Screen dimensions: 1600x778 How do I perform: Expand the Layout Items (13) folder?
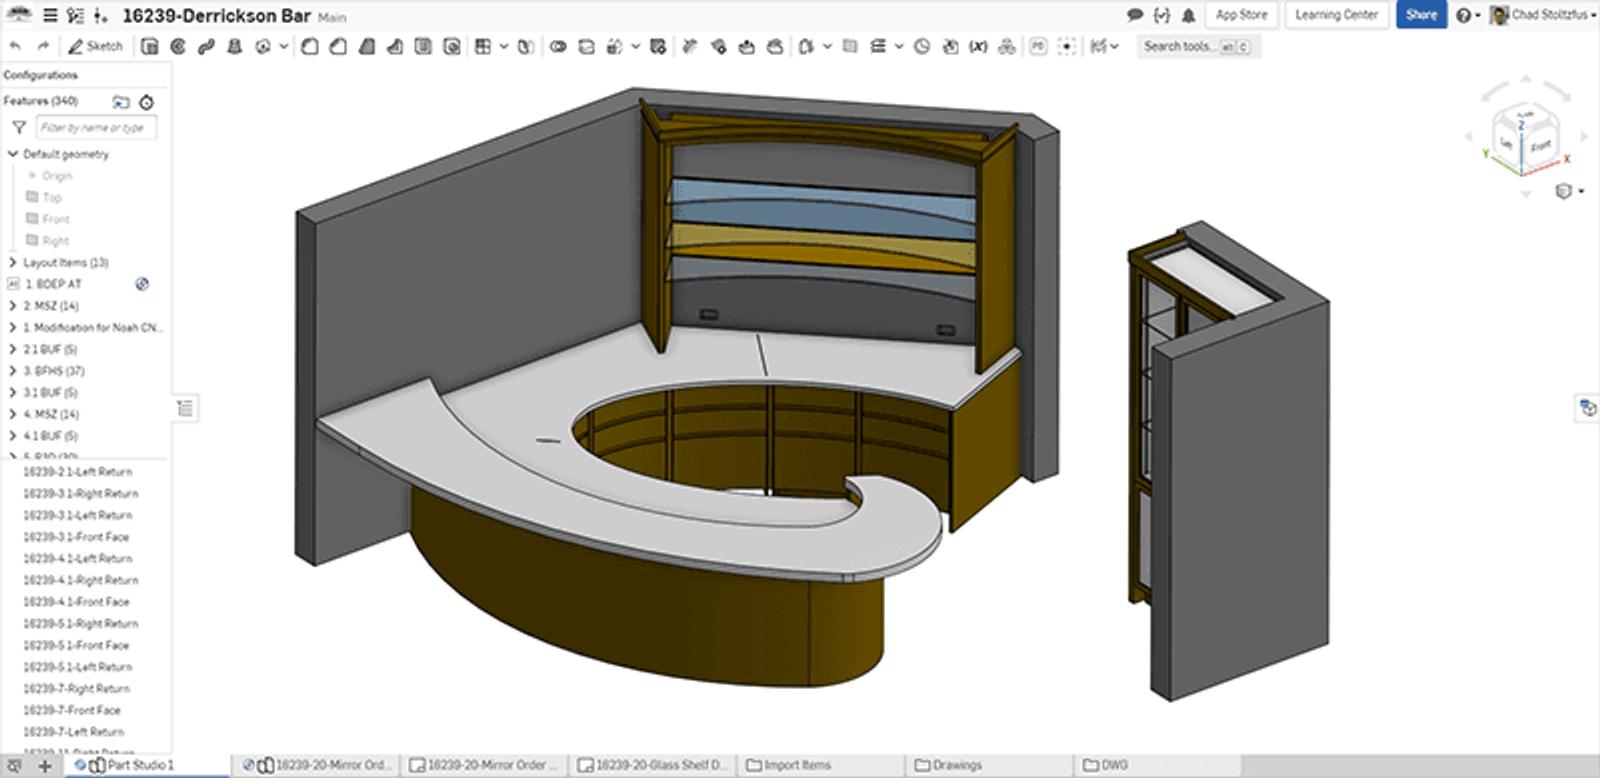pos(13,263)
